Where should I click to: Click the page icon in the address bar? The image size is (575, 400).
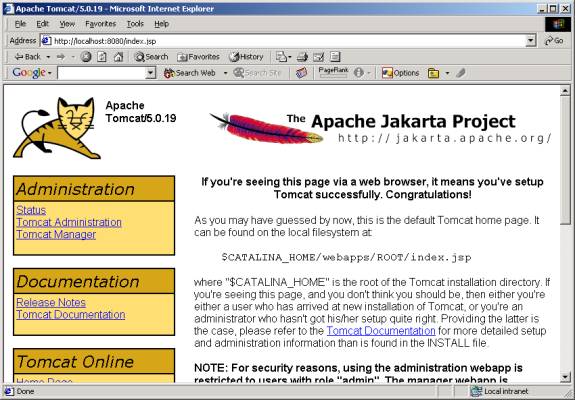tap(46, 41)
